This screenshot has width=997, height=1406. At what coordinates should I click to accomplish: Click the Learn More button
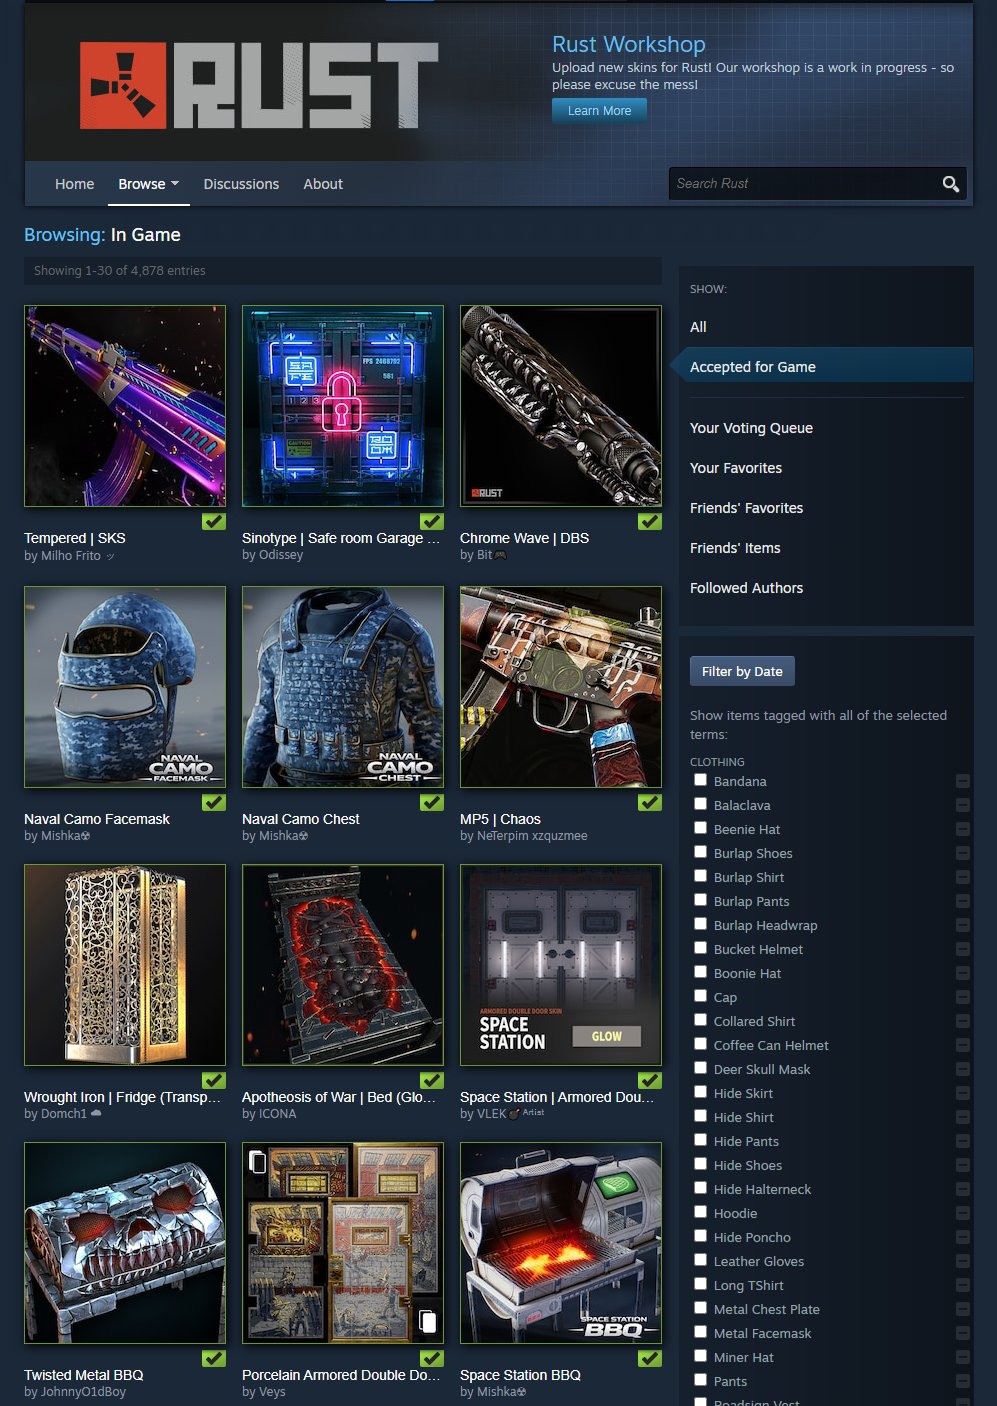click(599, 111)
